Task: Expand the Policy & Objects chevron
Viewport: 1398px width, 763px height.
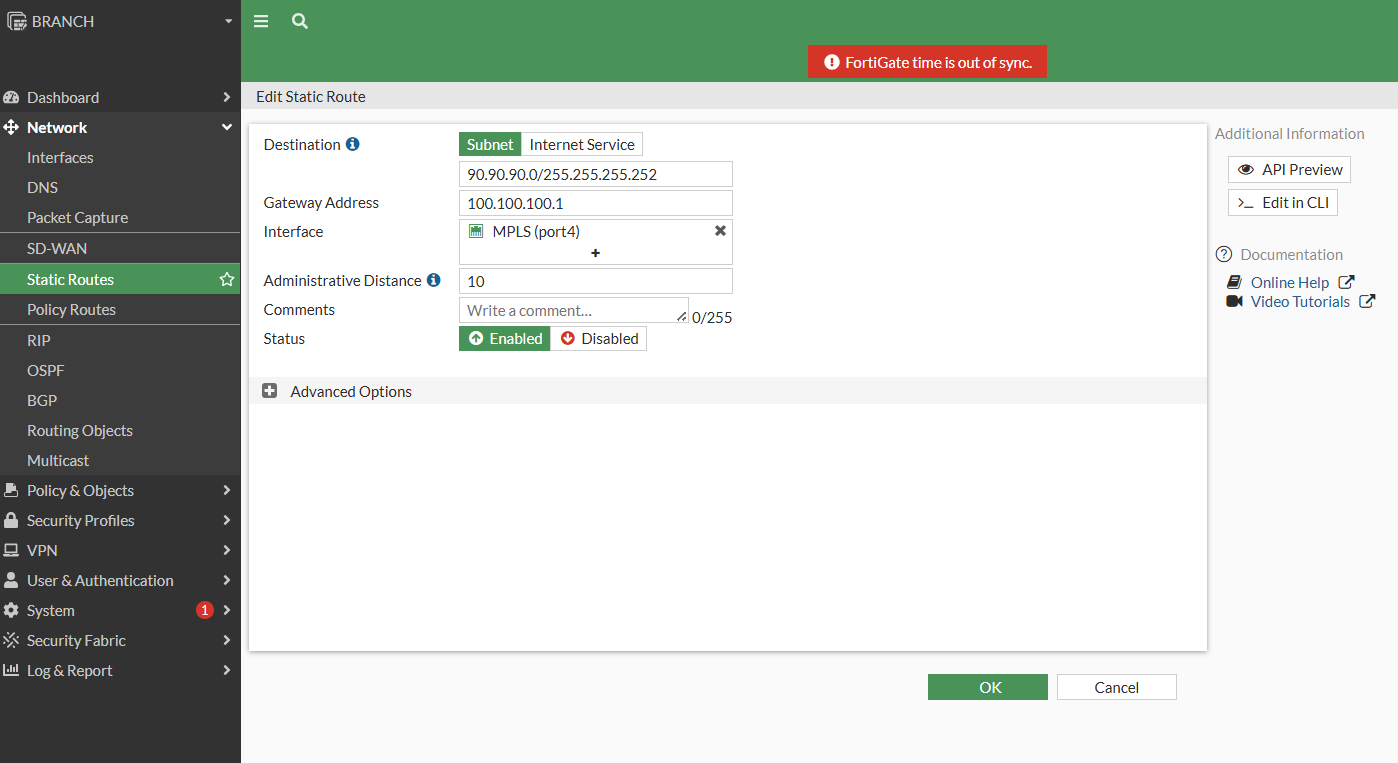Action: (x=227, y=490)
